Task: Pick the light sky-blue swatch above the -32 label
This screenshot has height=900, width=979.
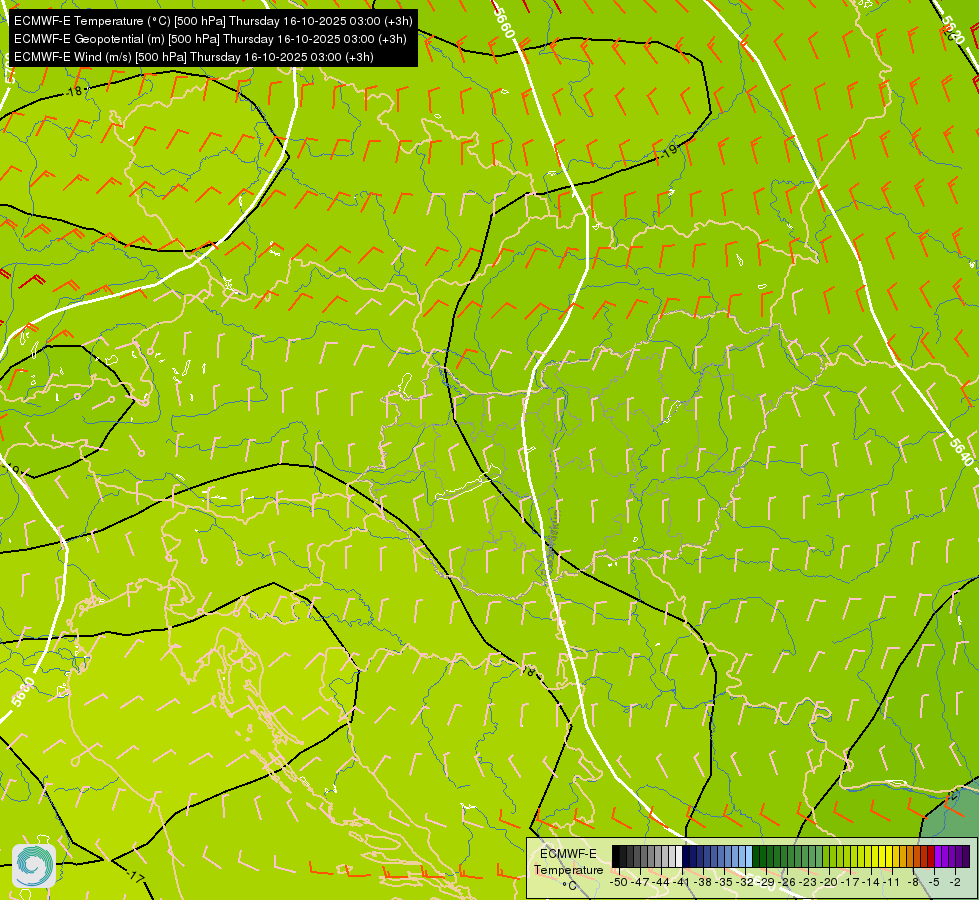Action: coord(749,856)
